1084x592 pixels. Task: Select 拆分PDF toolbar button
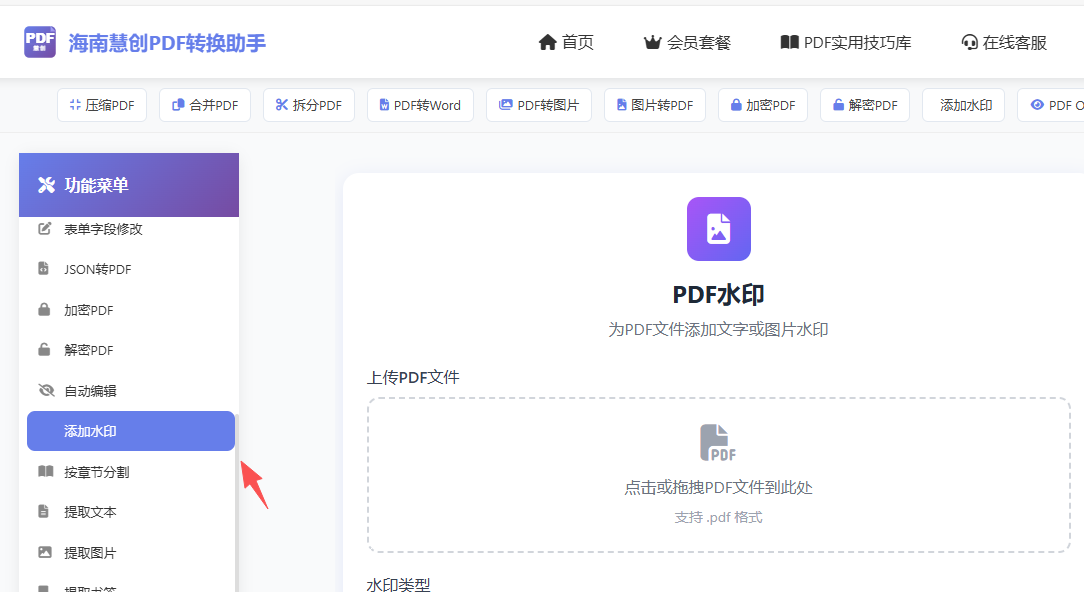(x=308, y=105)
